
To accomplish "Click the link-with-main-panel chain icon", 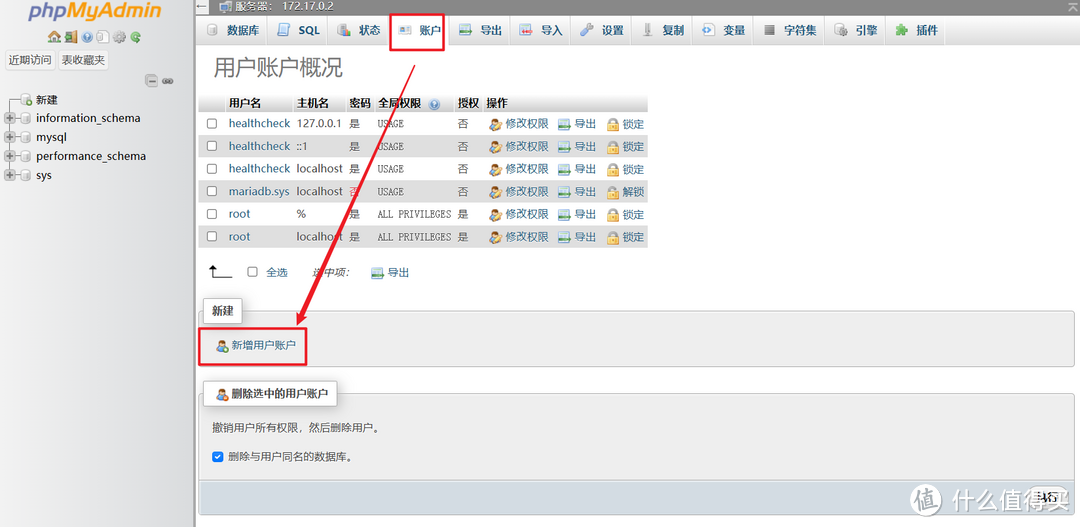I will (167, 81).
